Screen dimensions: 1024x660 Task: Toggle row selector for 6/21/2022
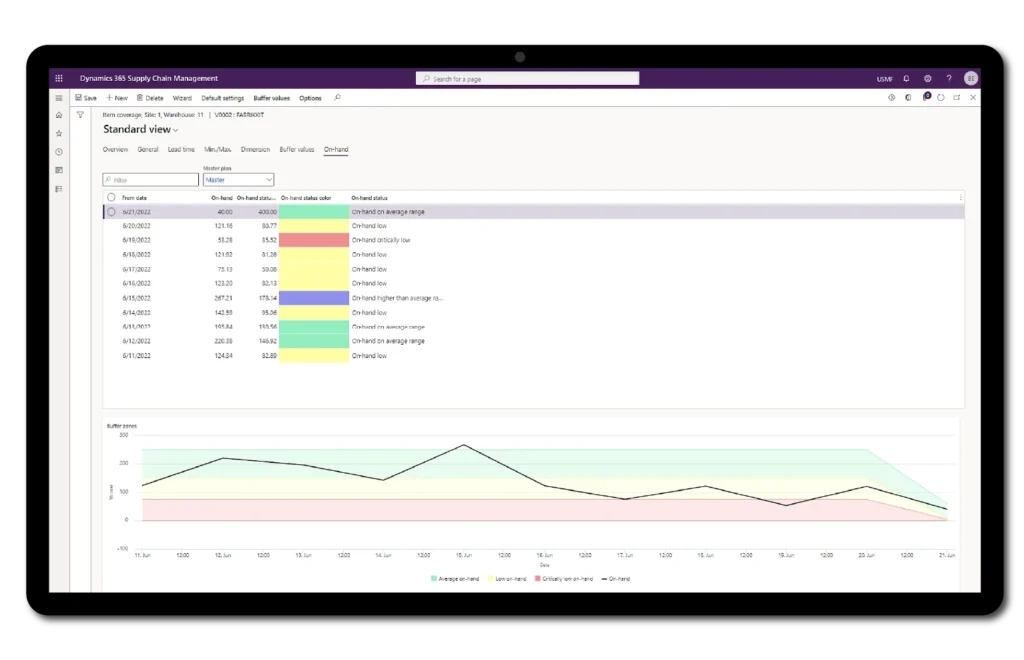(111, 212)
